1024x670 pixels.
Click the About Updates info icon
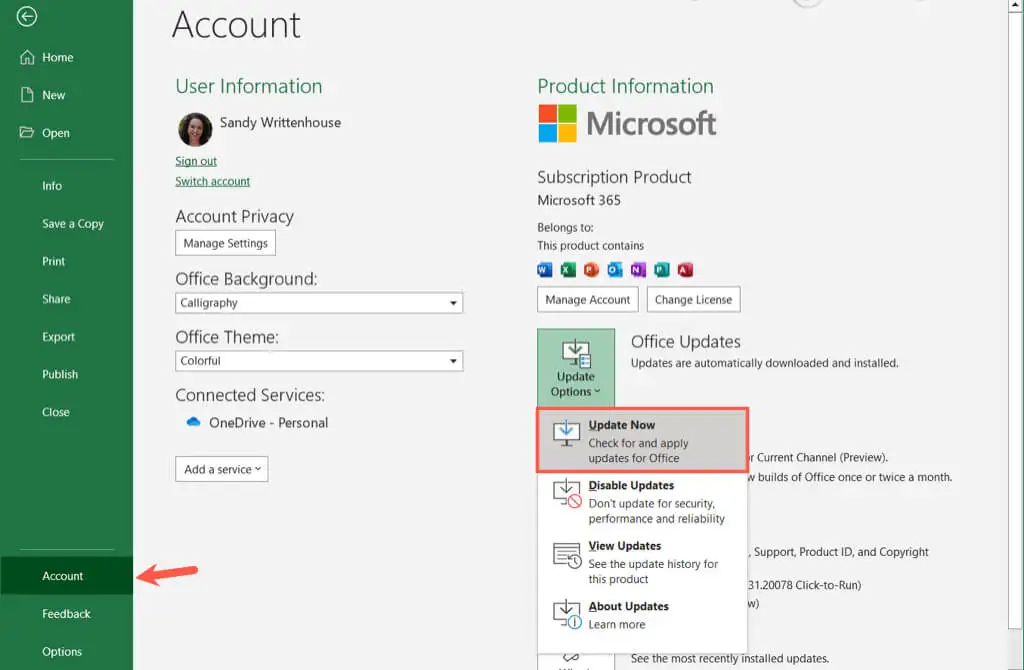tap(567, 615)
